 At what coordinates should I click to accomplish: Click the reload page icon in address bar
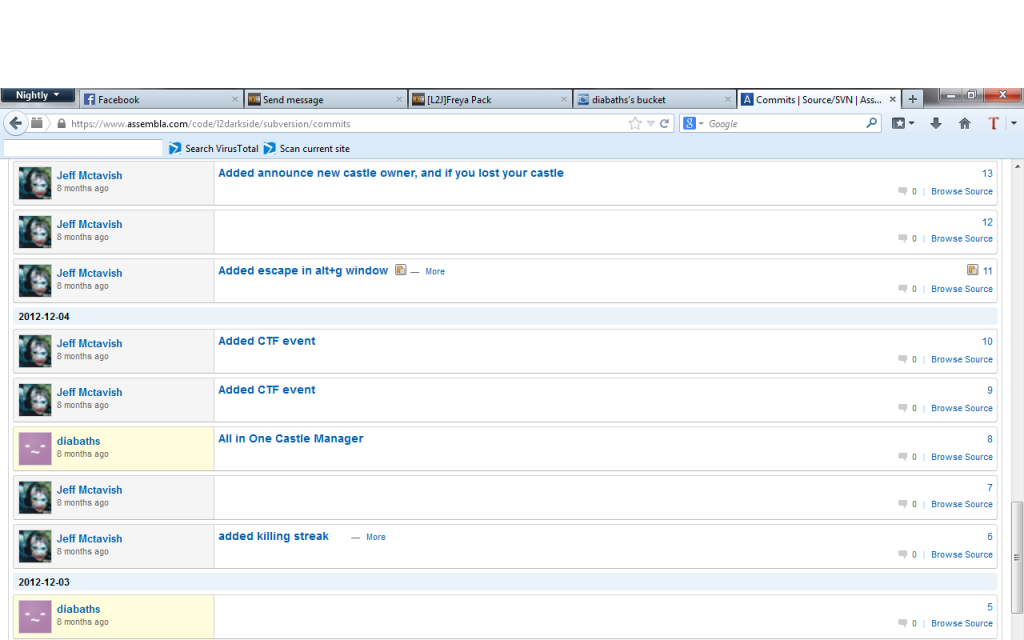coord(664,124)
